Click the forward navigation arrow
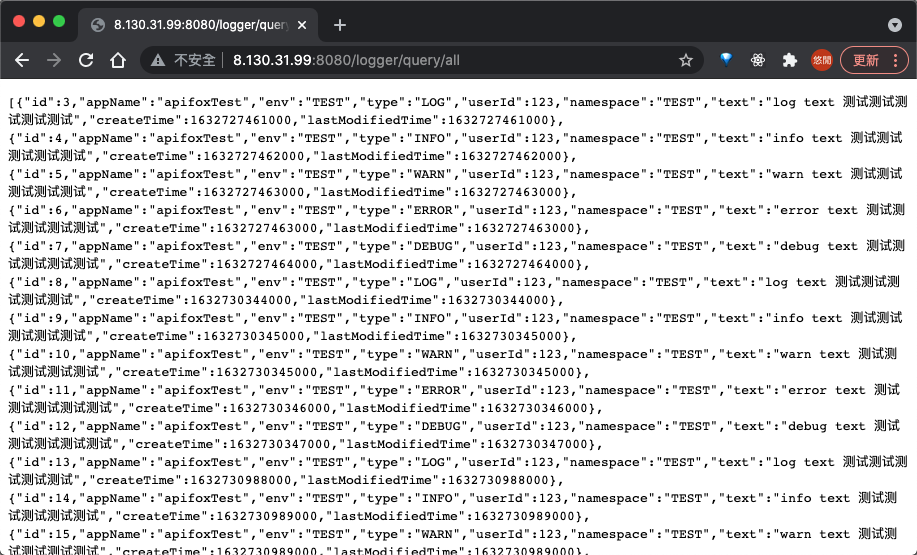The height and width of the screenshot is (555, 917). (x=54, y=60)
